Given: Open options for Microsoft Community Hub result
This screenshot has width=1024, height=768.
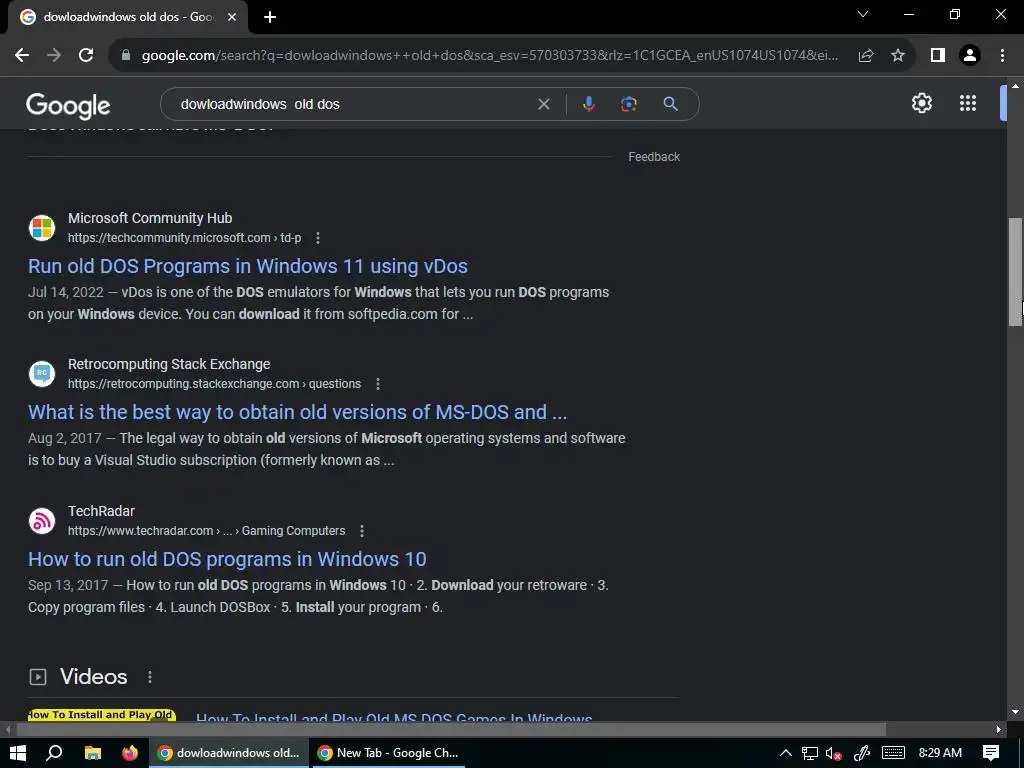Looking at the screenshot, I should pyautogui.click(x=318, y=238).
